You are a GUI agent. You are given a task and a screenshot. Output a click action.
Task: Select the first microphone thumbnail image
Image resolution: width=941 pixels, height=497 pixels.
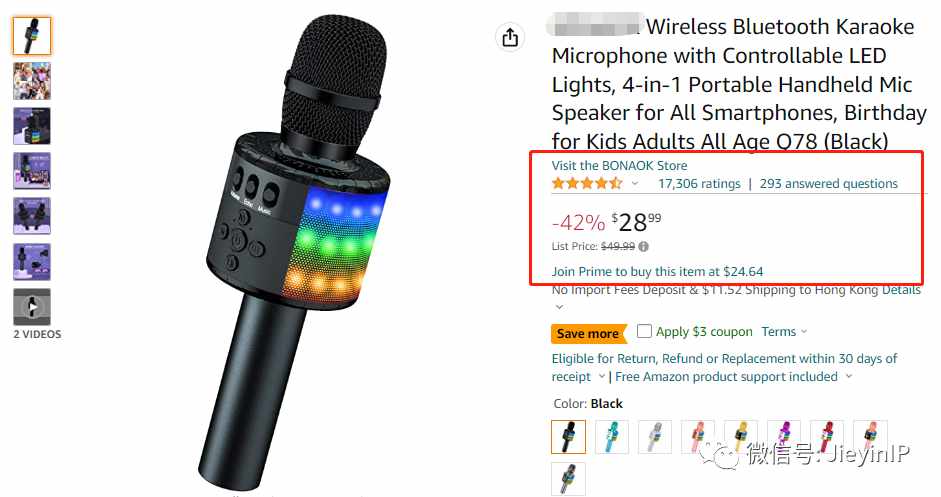pyautogui.click(x=32, y=36)
